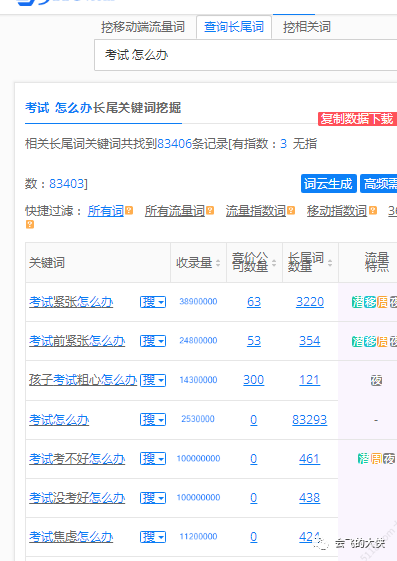The image size is (397, 561).
Task: Click long-tail count 121
Action: click(x=310, y=380)
